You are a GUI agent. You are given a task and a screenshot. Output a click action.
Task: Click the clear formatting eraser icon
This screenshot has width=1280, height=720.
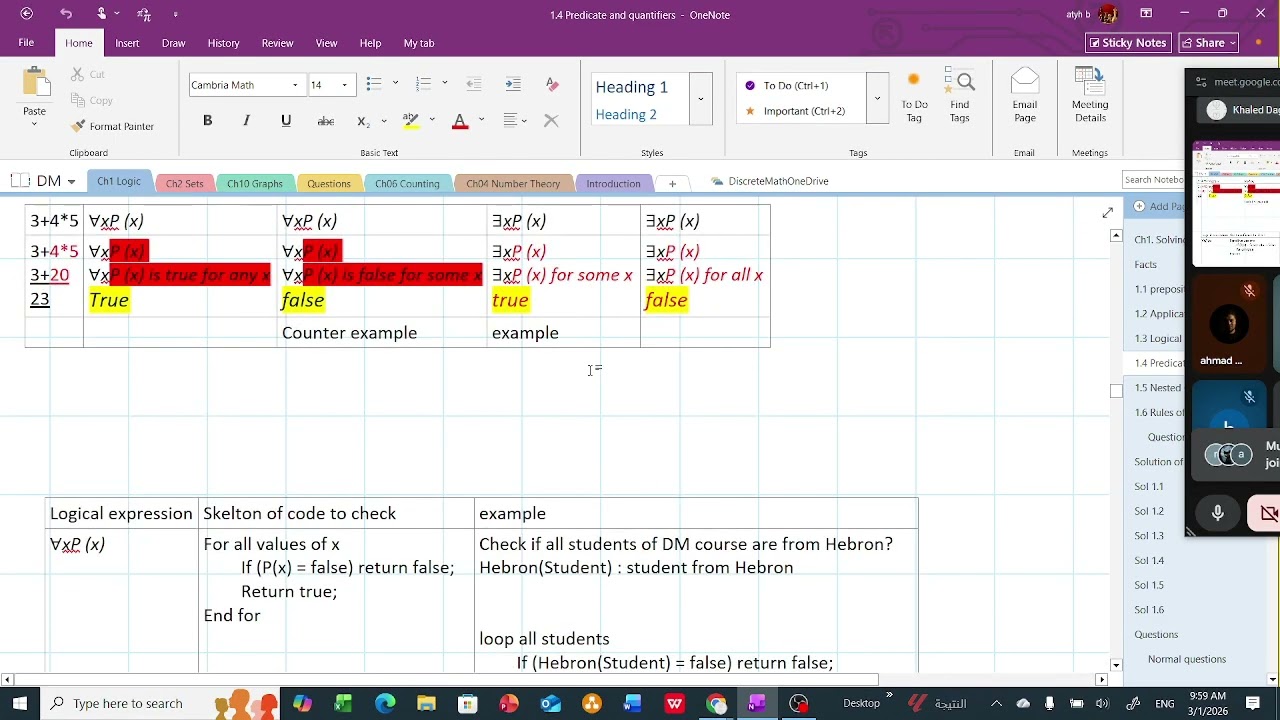tap(552, 84)
